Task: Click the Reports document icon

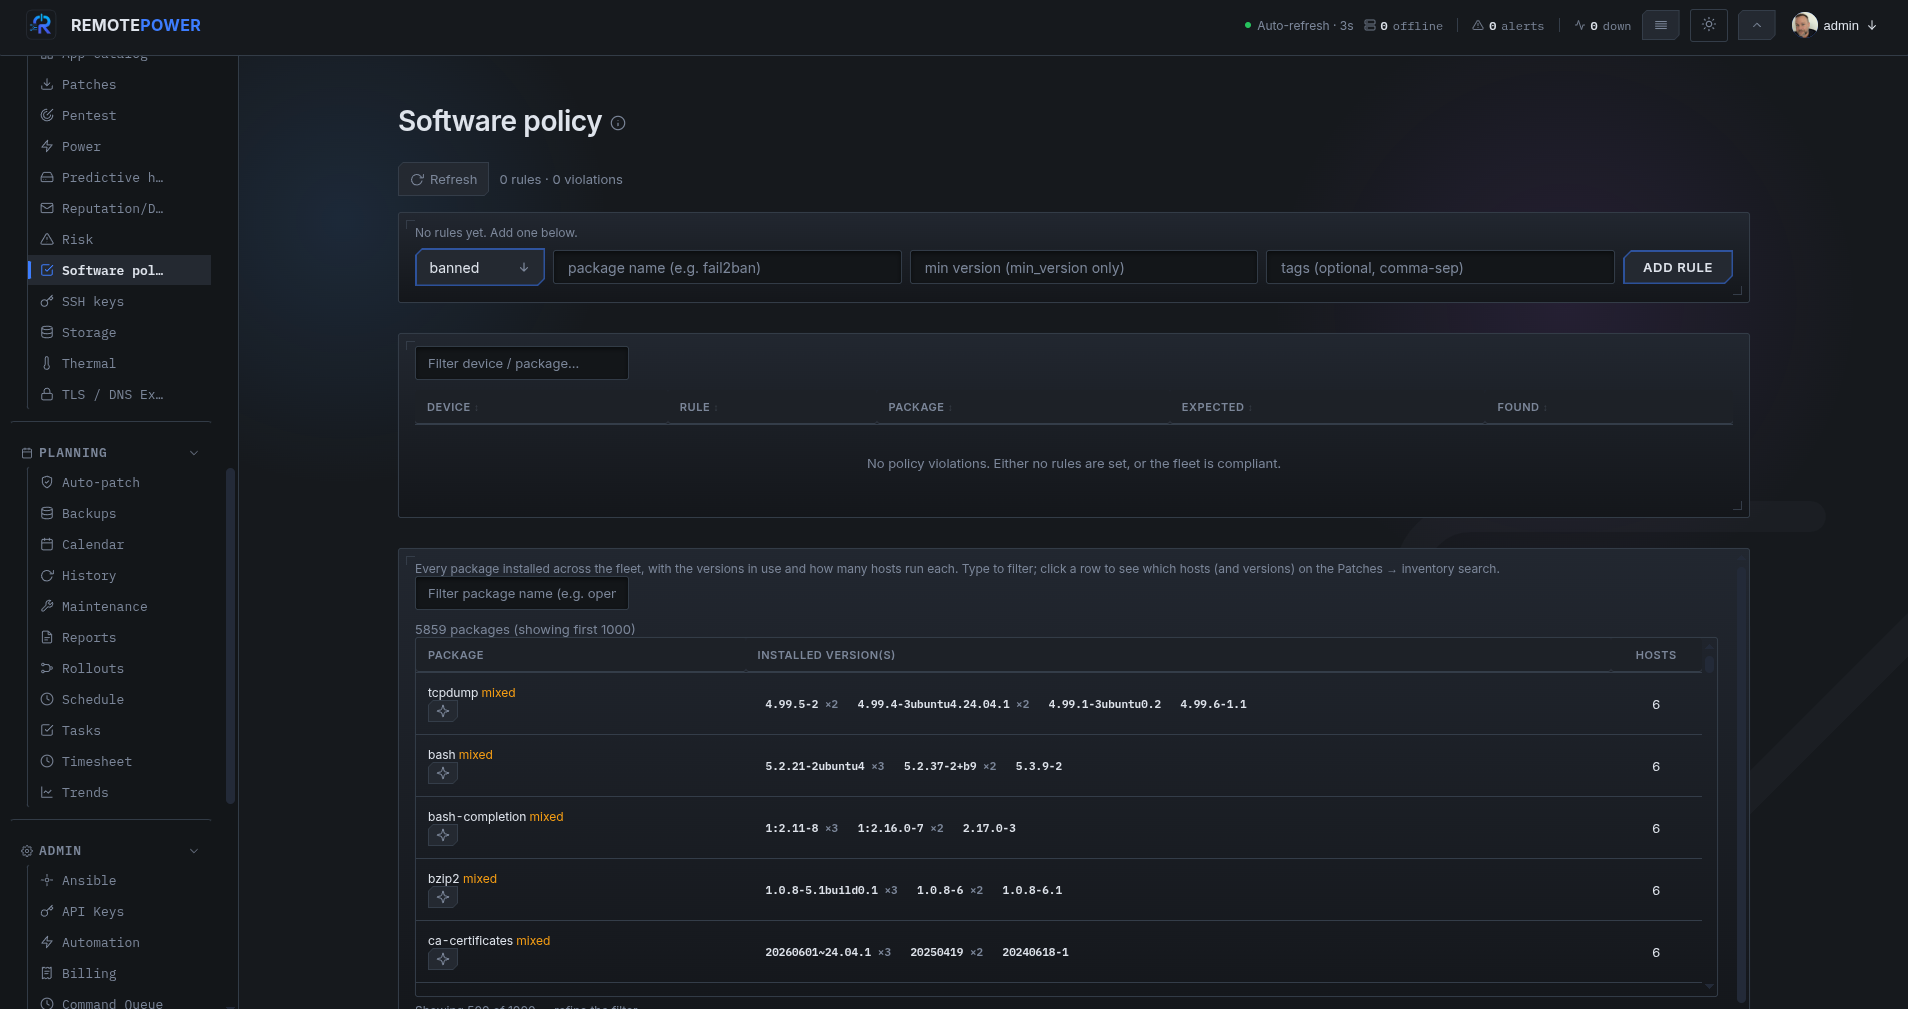Action: [x=47, y=637]
